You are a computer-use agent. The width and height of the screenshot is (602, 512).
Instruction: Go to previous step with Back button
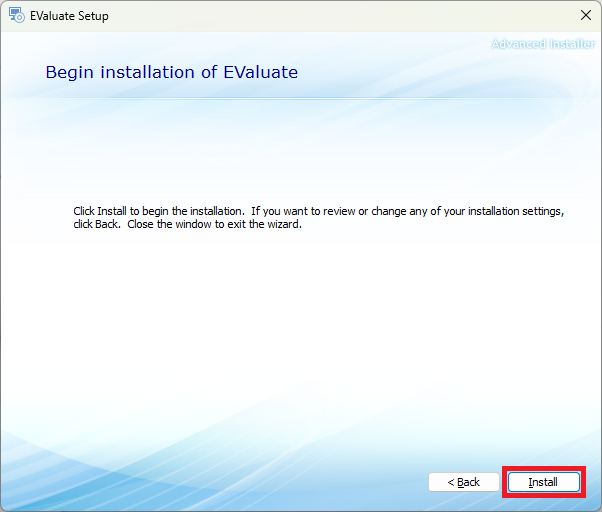click(x=463, y=482)
